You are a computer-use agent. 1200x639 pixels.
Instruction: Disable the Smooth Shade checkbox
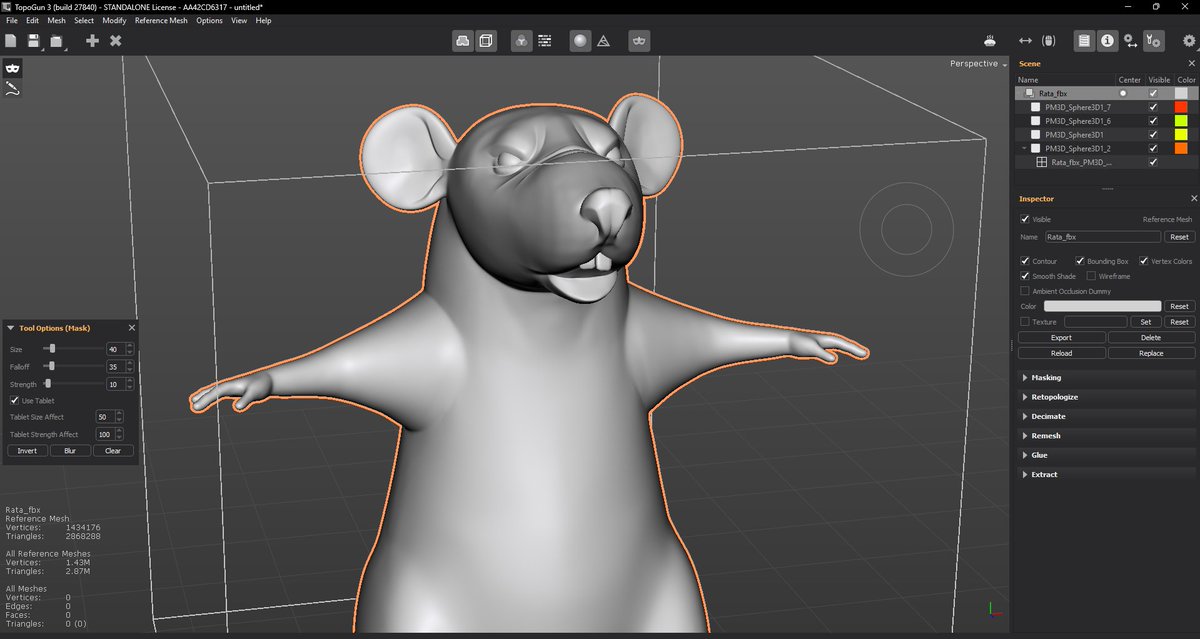pyautogui.click(x=1024, y=276)
